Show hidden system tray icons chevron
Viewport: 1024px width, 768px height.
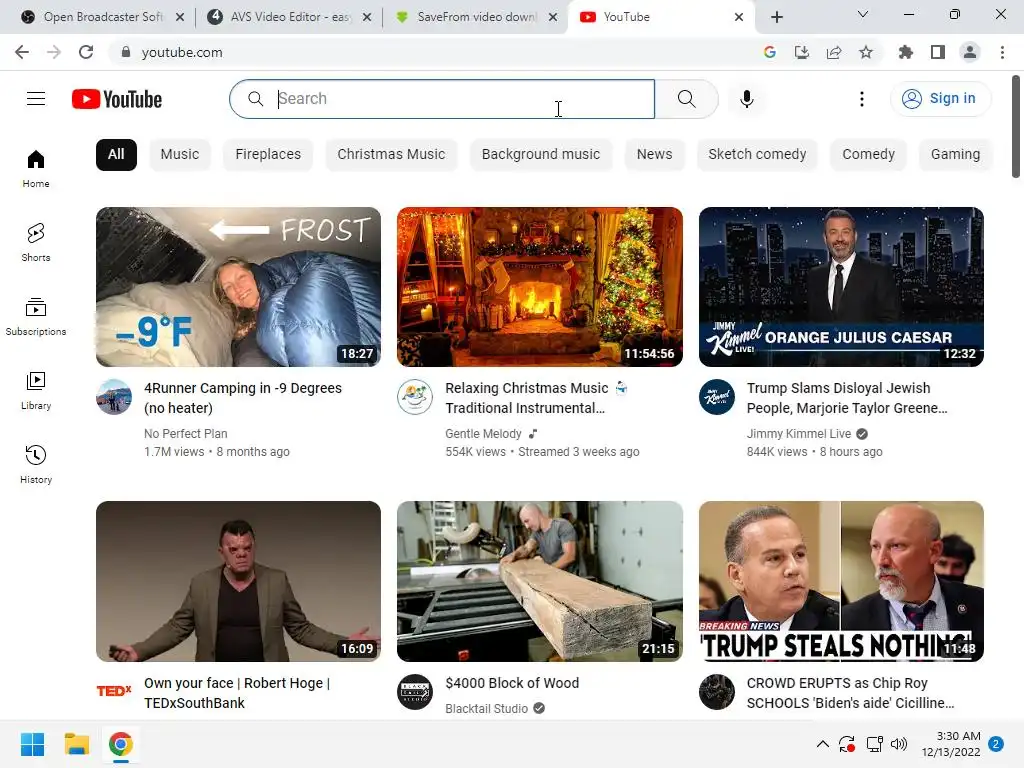(823, 744)
